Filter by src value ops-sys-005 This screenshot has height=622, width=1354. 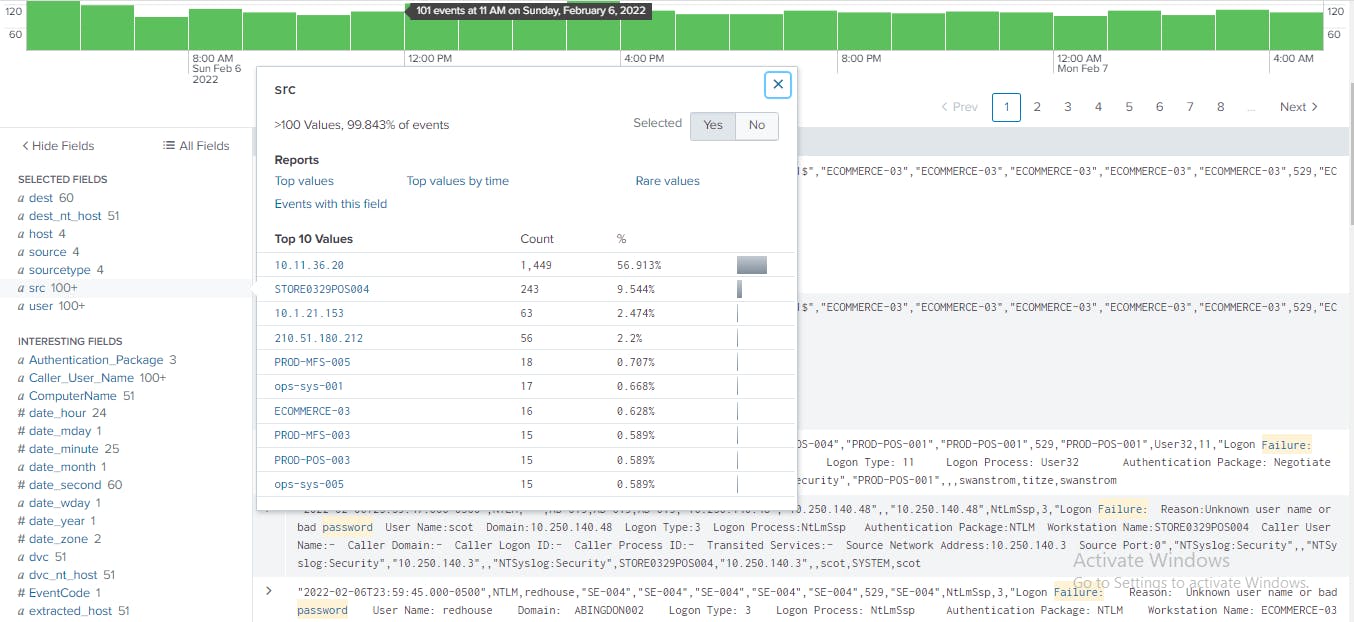[x=309, y=484]
